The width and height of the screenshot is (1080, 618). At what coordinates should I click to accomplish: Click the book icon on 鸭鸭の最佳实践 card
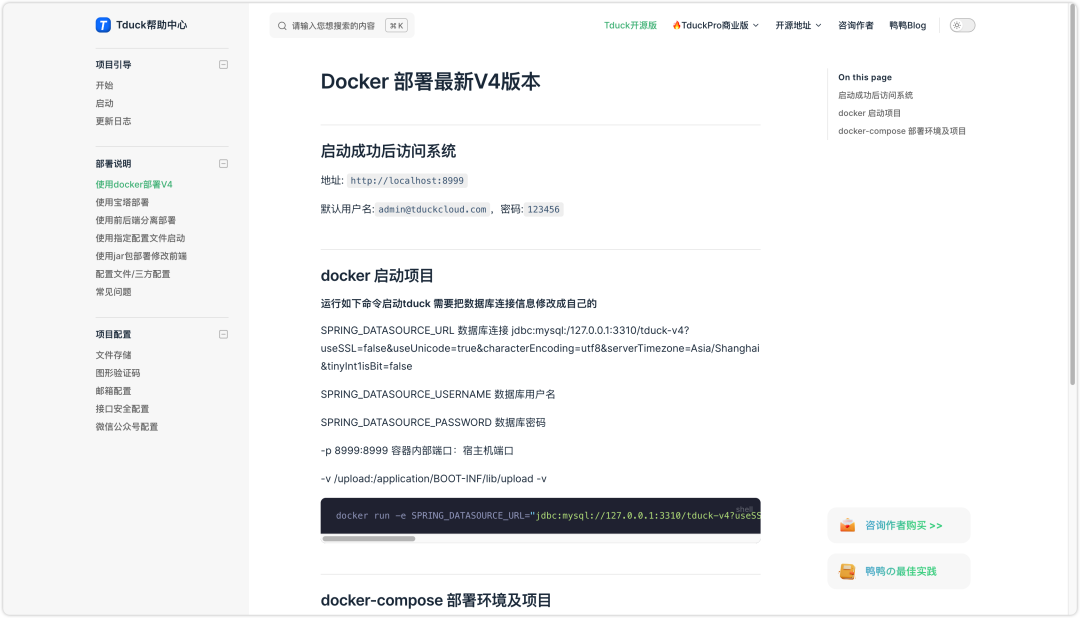coord(847,572)
